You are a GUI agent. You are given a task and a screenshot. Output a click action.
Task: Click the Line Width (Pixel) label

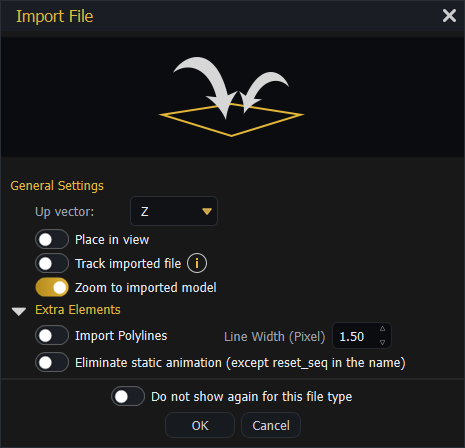pyautogui.click(x=274, y=337)
